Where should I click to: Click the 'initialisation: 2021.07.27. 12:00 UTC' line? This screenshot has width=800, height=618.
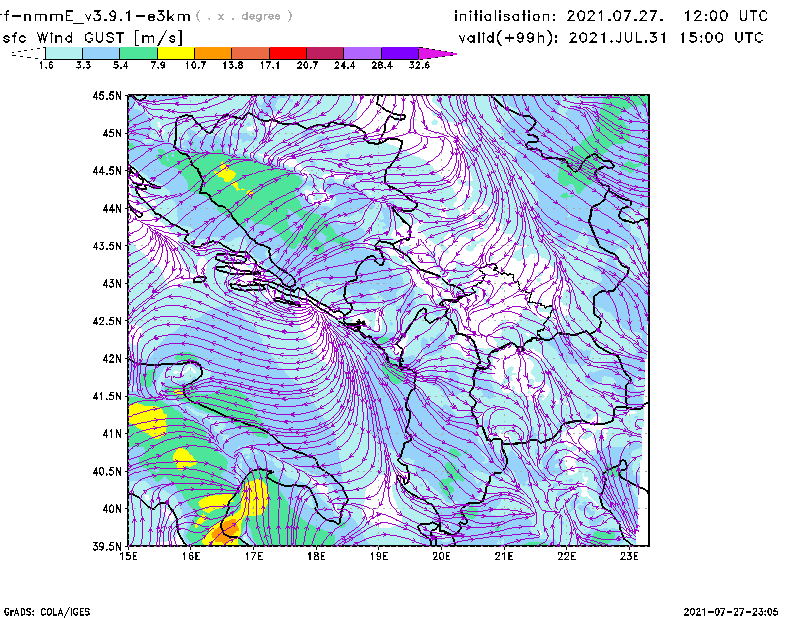[611, 16]
